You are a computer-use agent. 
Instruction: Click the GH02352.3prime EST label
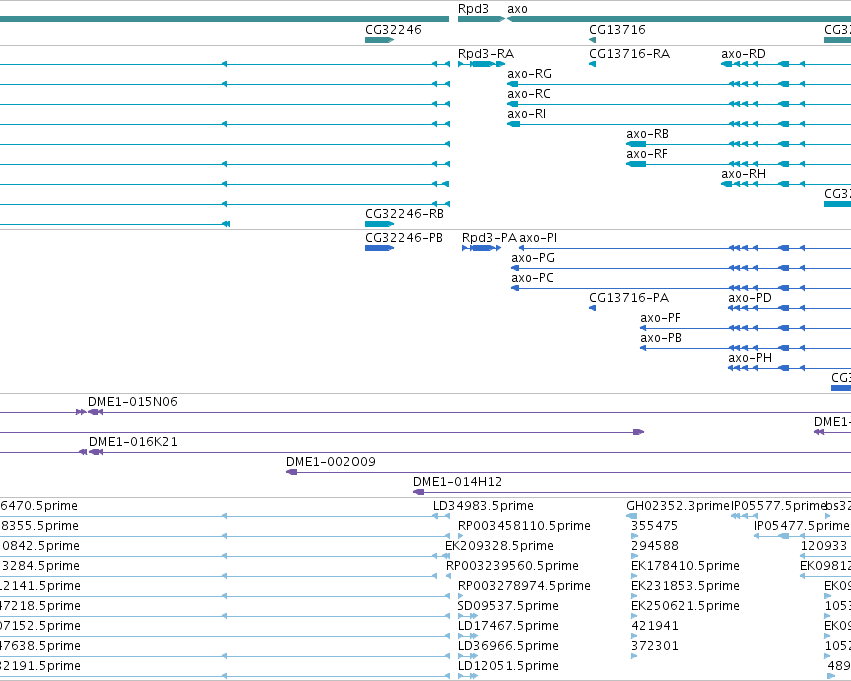click(x=677, y=506)
